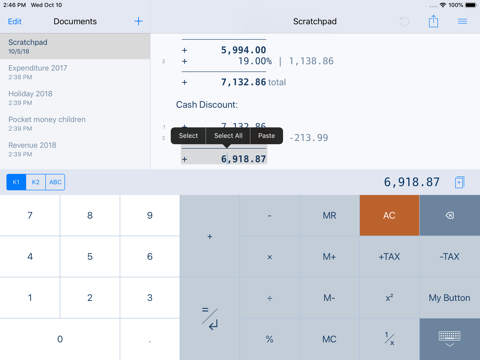The image size is (480, 360).
Task: Tap the large plus key
Action: (210, 236)
